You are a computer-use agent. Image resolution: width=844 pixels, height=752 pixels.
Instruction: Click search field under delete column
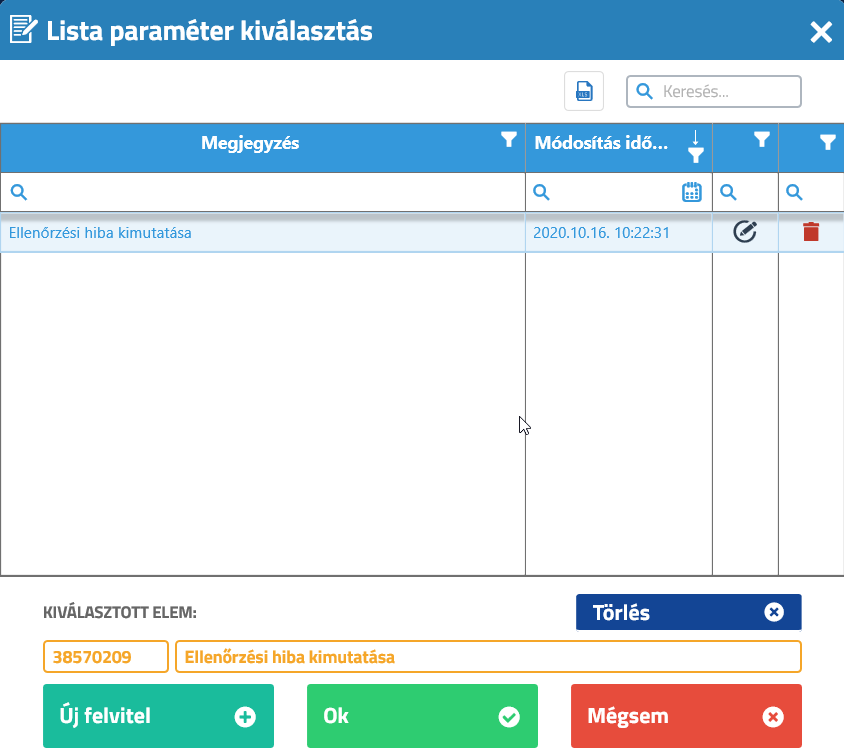coord(811,192)
